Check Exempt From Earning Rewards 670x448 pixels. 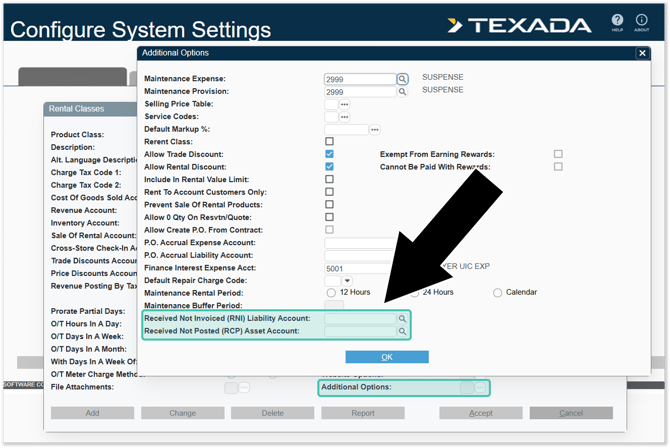[x=558, y=154]
